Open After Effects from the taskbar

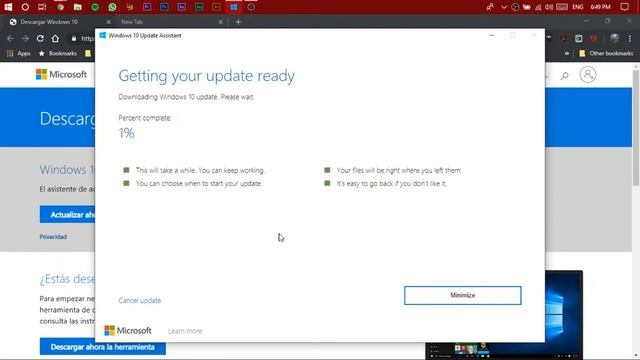[182, 7]
